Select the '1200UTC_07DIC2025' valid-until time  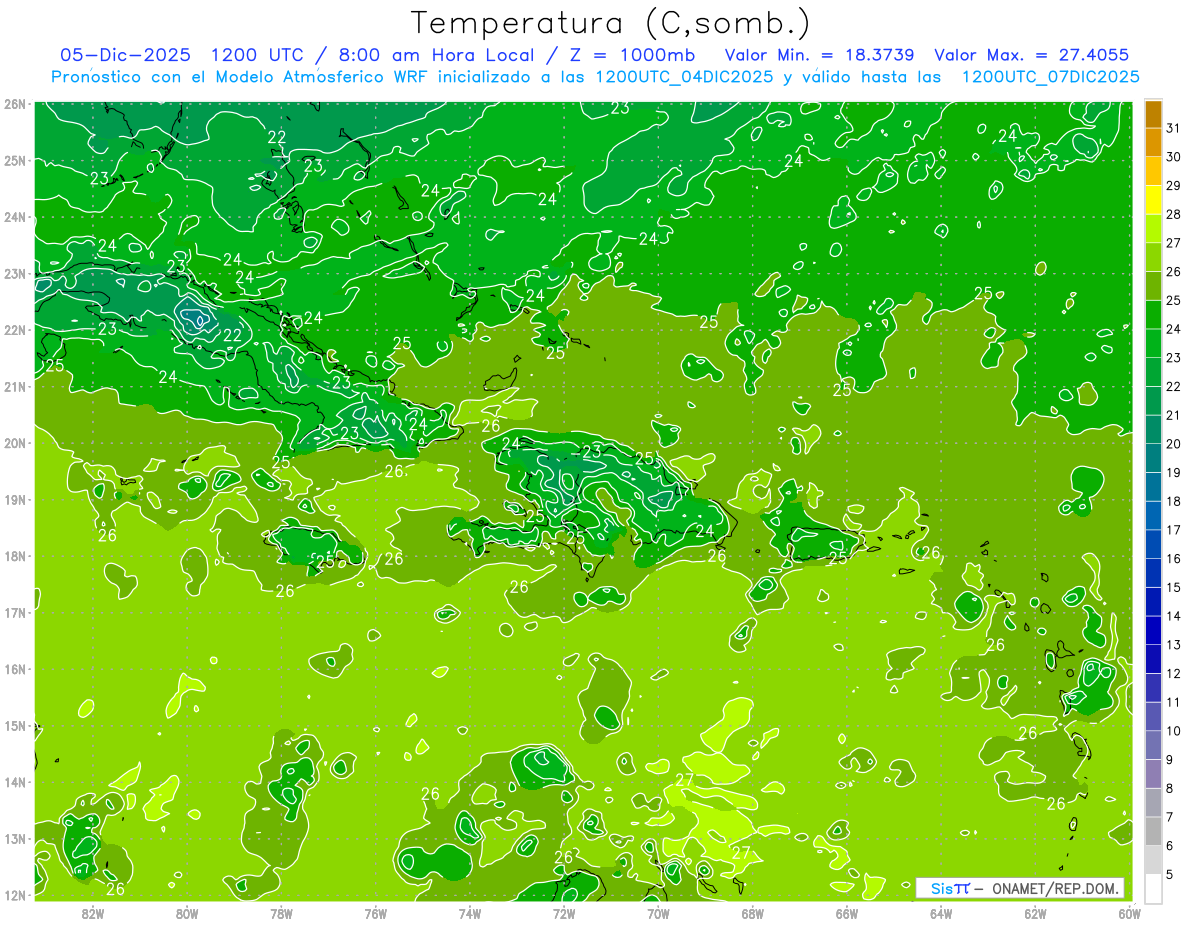point(1050,77)
